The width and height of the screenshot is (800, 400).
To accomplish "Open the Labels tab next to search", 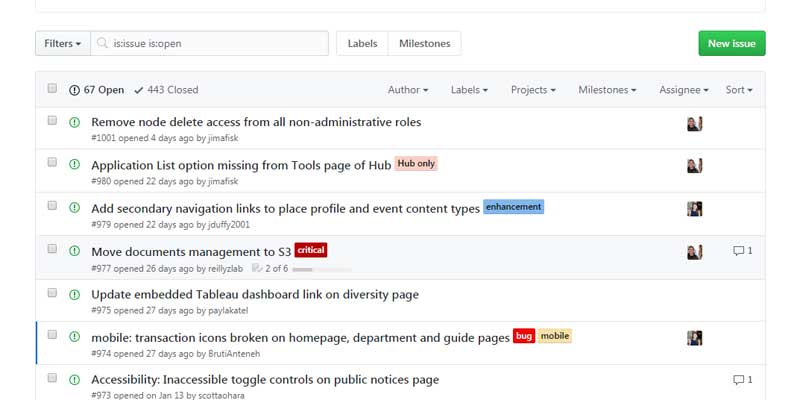I will [x=362, y=44].
